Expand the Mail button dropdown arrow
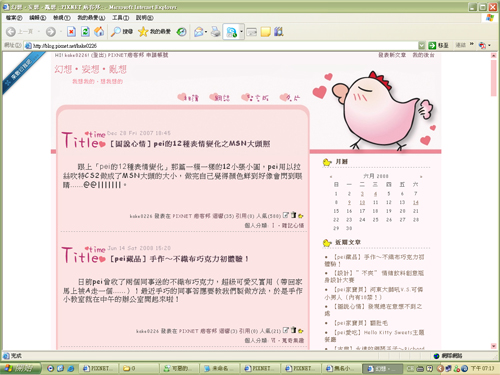Image resolution: width=500 pixels, height=375 pixels. 206,32
